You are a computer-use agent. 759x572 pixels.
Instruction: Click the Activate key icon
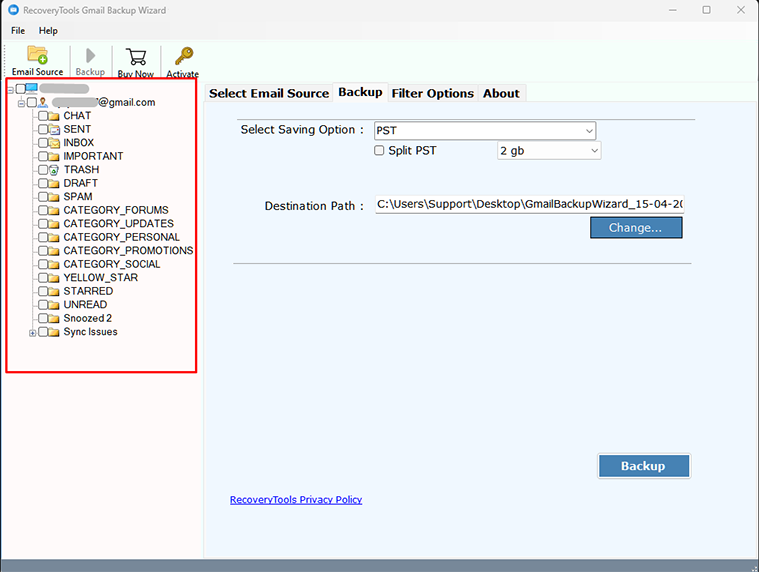click(184, 56)
